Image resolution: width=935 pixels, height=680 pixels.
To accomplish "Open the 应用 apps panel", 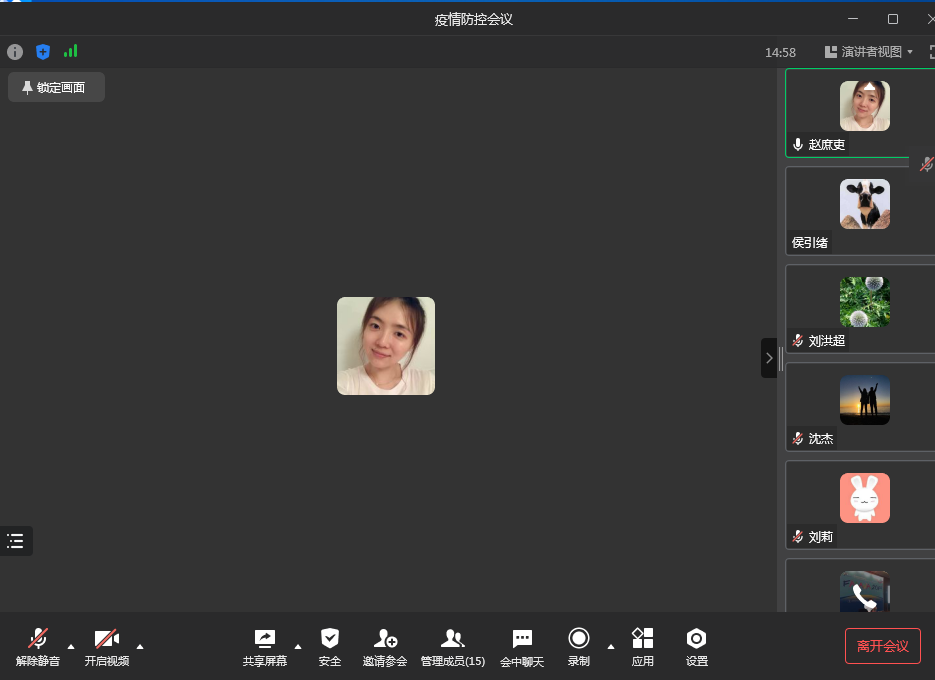I will click(x=643, y=647).
